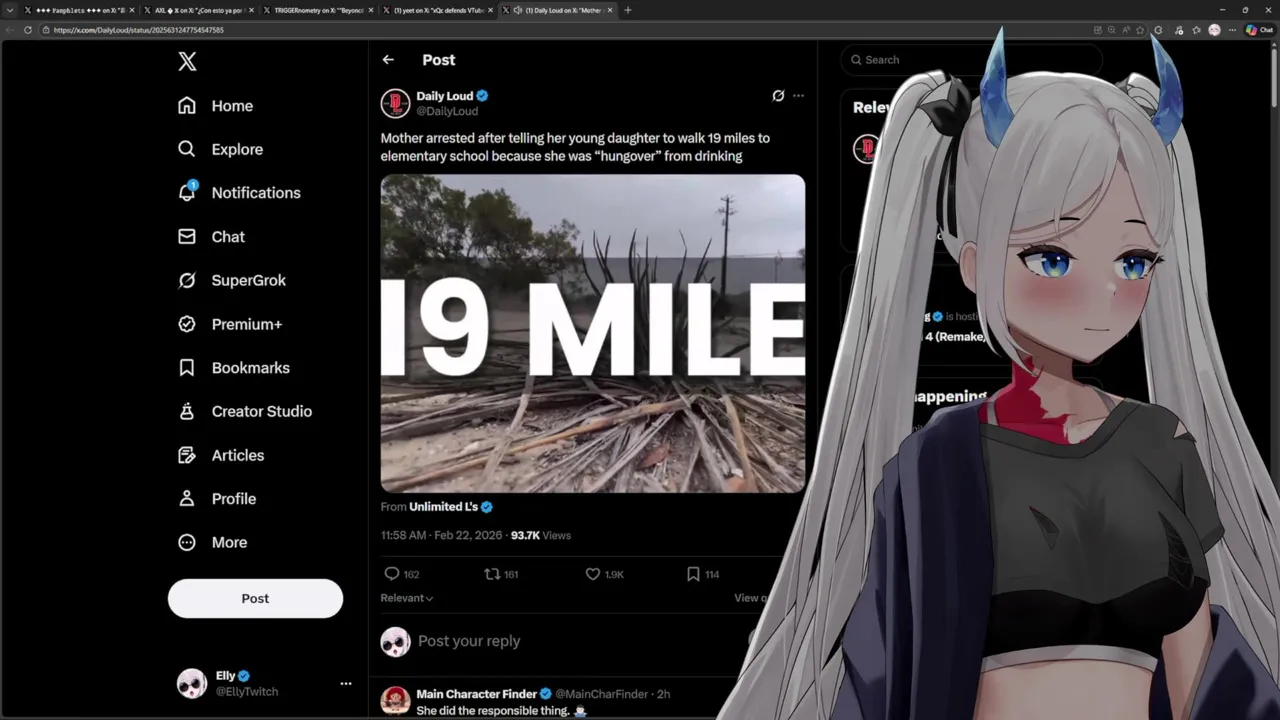Close the TRIGGERnometry browser tab

point(371,10)
